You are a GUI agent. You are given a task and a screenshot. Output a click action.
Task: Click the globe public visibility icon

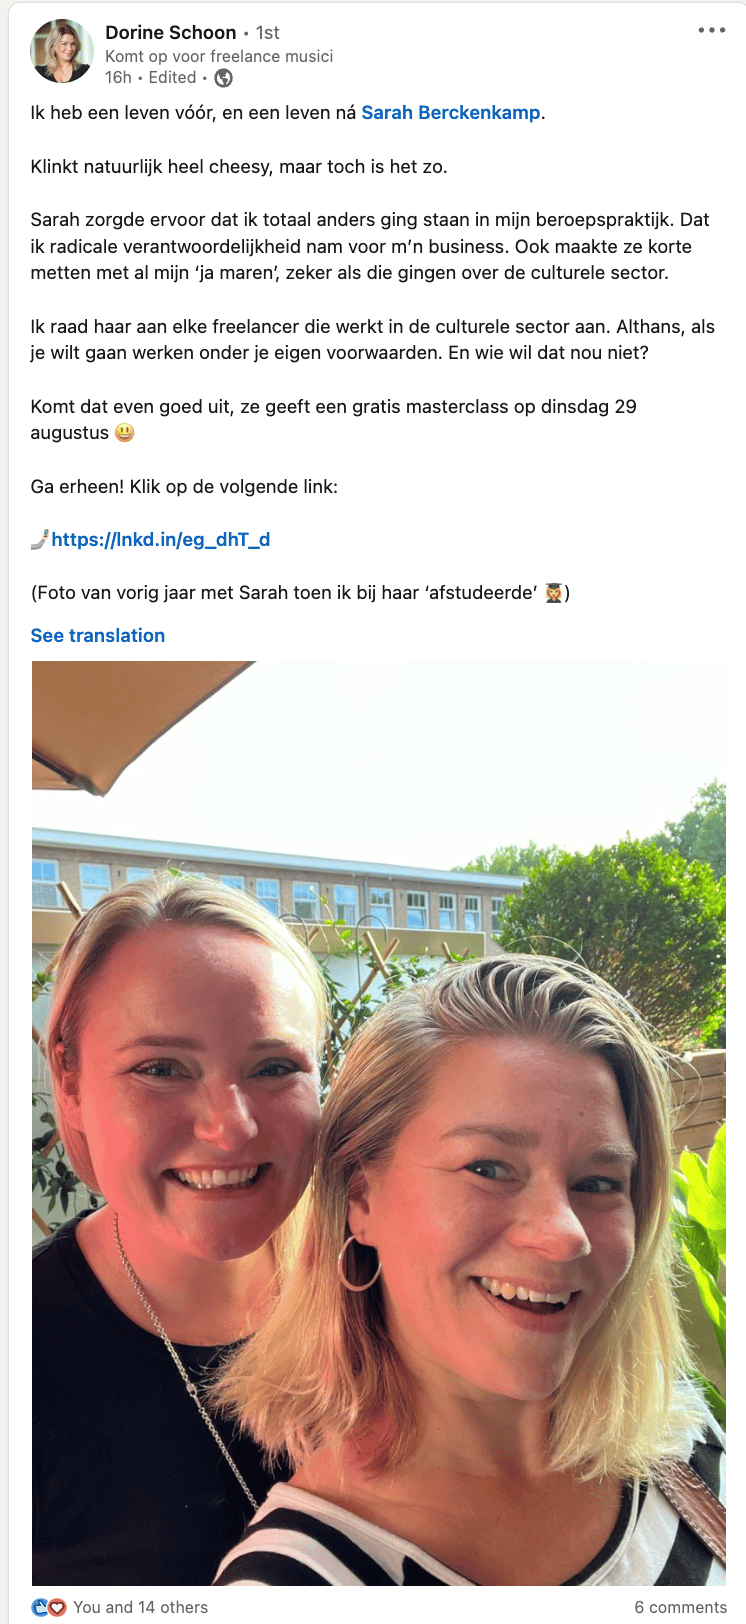point(224,78)
